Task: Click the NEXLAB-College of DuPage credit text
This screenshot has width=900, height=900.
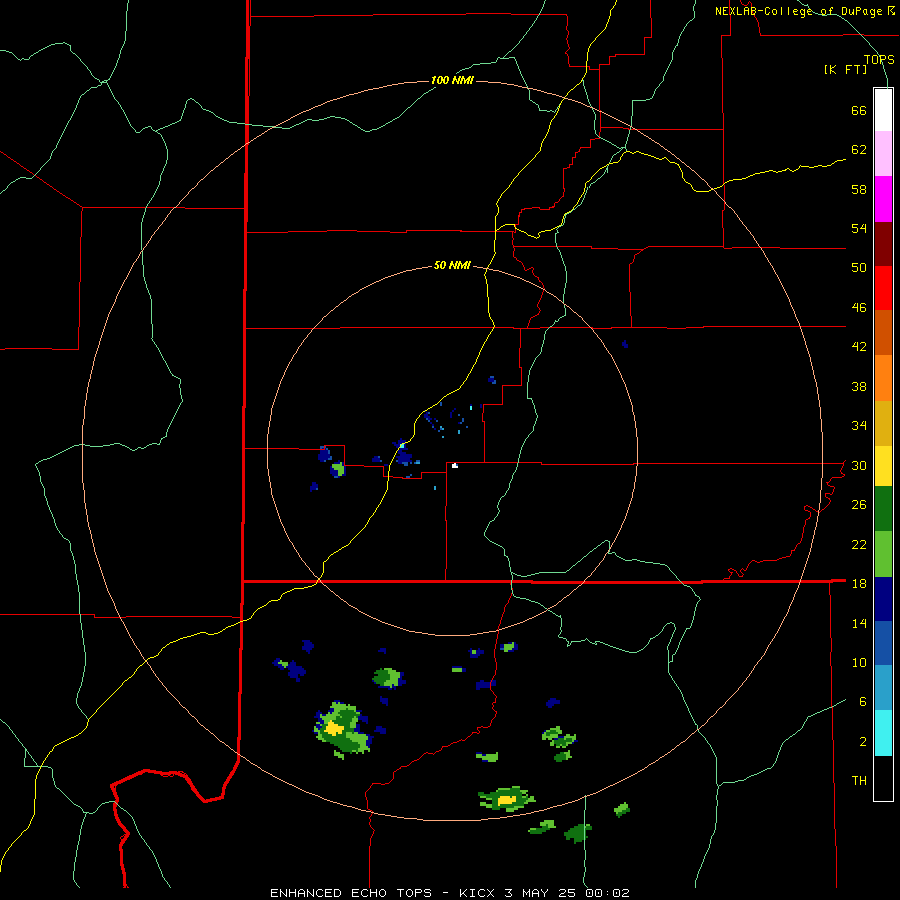Action: click(x=804, y=11)
